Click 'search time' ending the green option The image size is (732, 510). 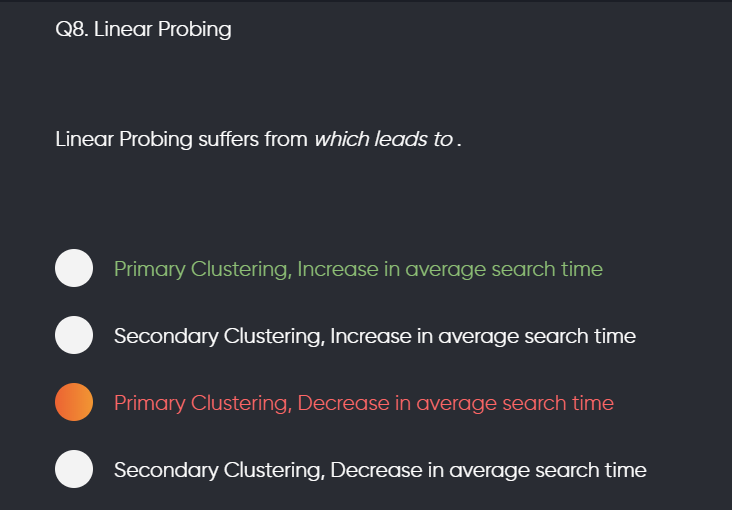click(x=547, y=269)
